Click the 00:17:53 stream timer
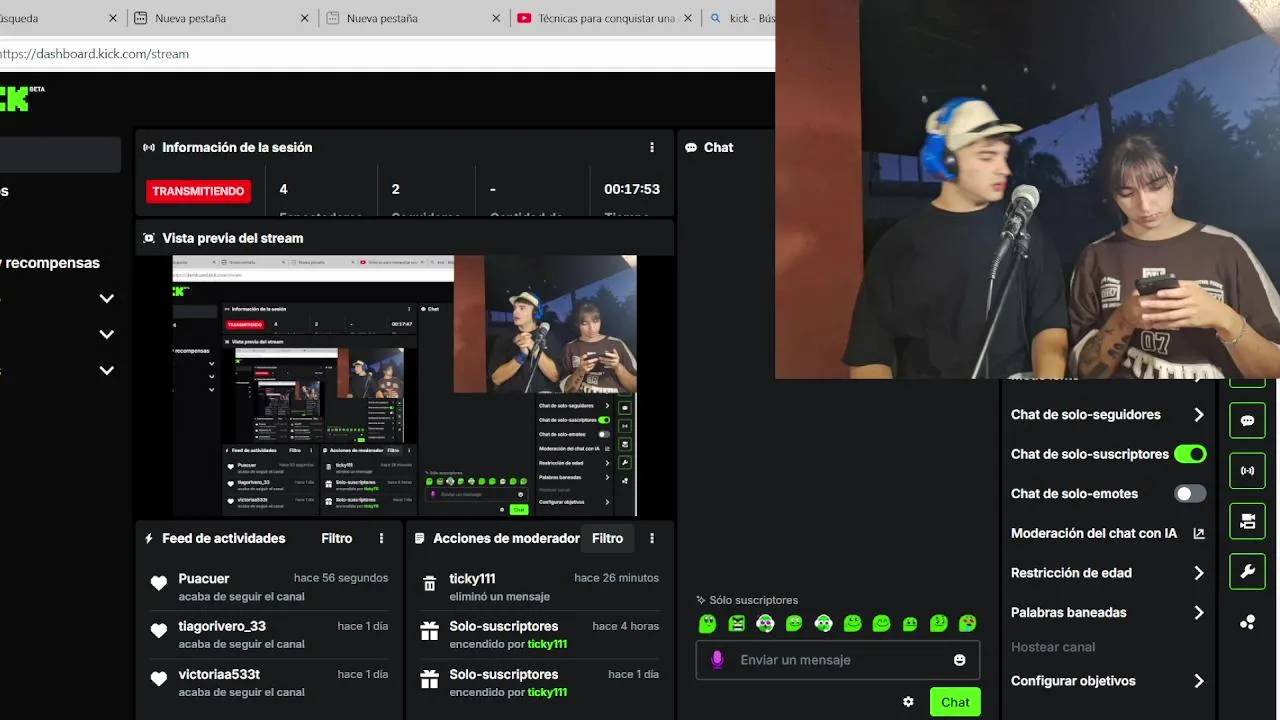This screenshot has height=720, width=1280. (632, 189)
